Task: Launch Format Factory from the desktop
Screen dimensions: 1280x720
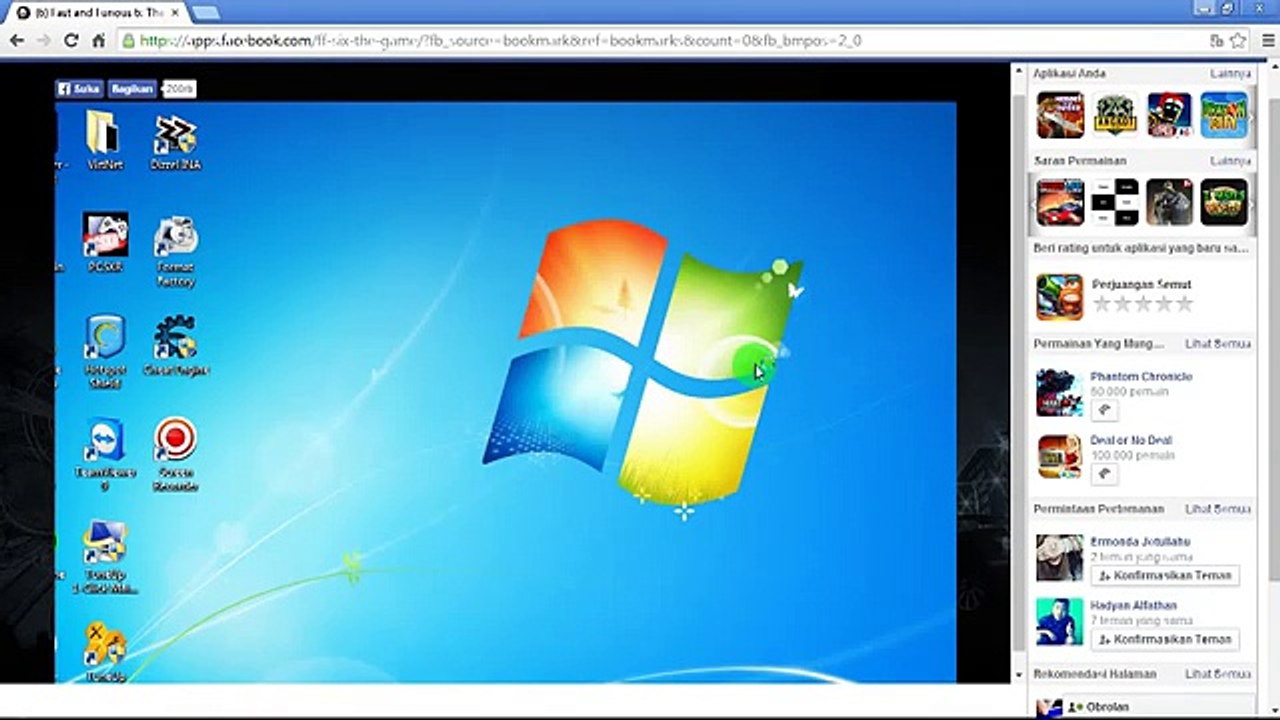Action: (x=176, y=251)
